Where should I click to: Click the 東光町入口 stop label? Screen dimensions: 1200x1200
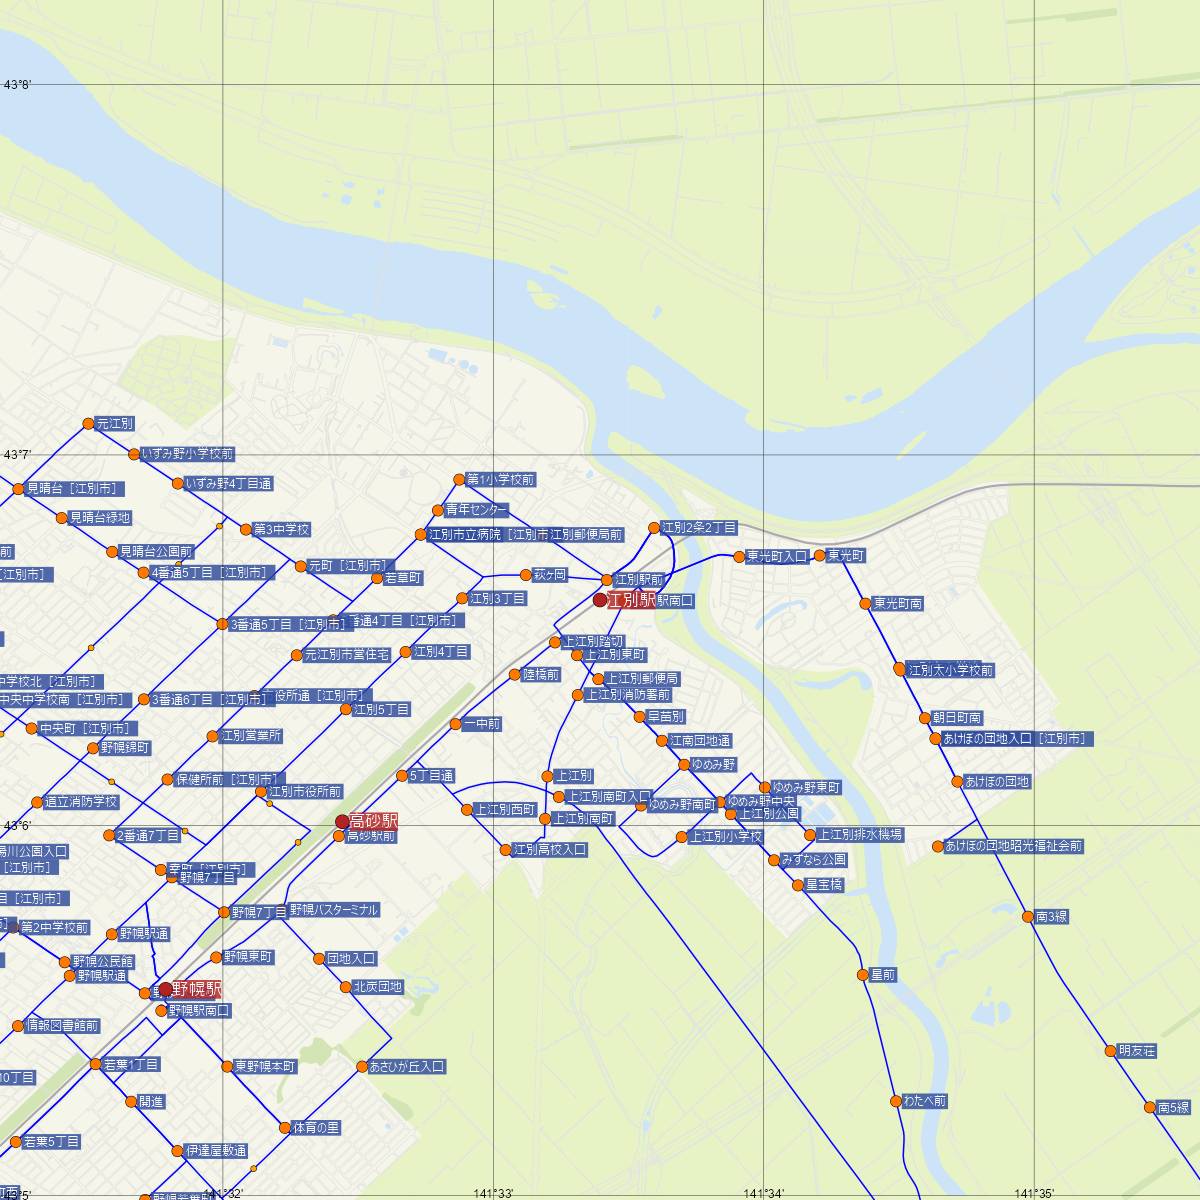(776, 557)
